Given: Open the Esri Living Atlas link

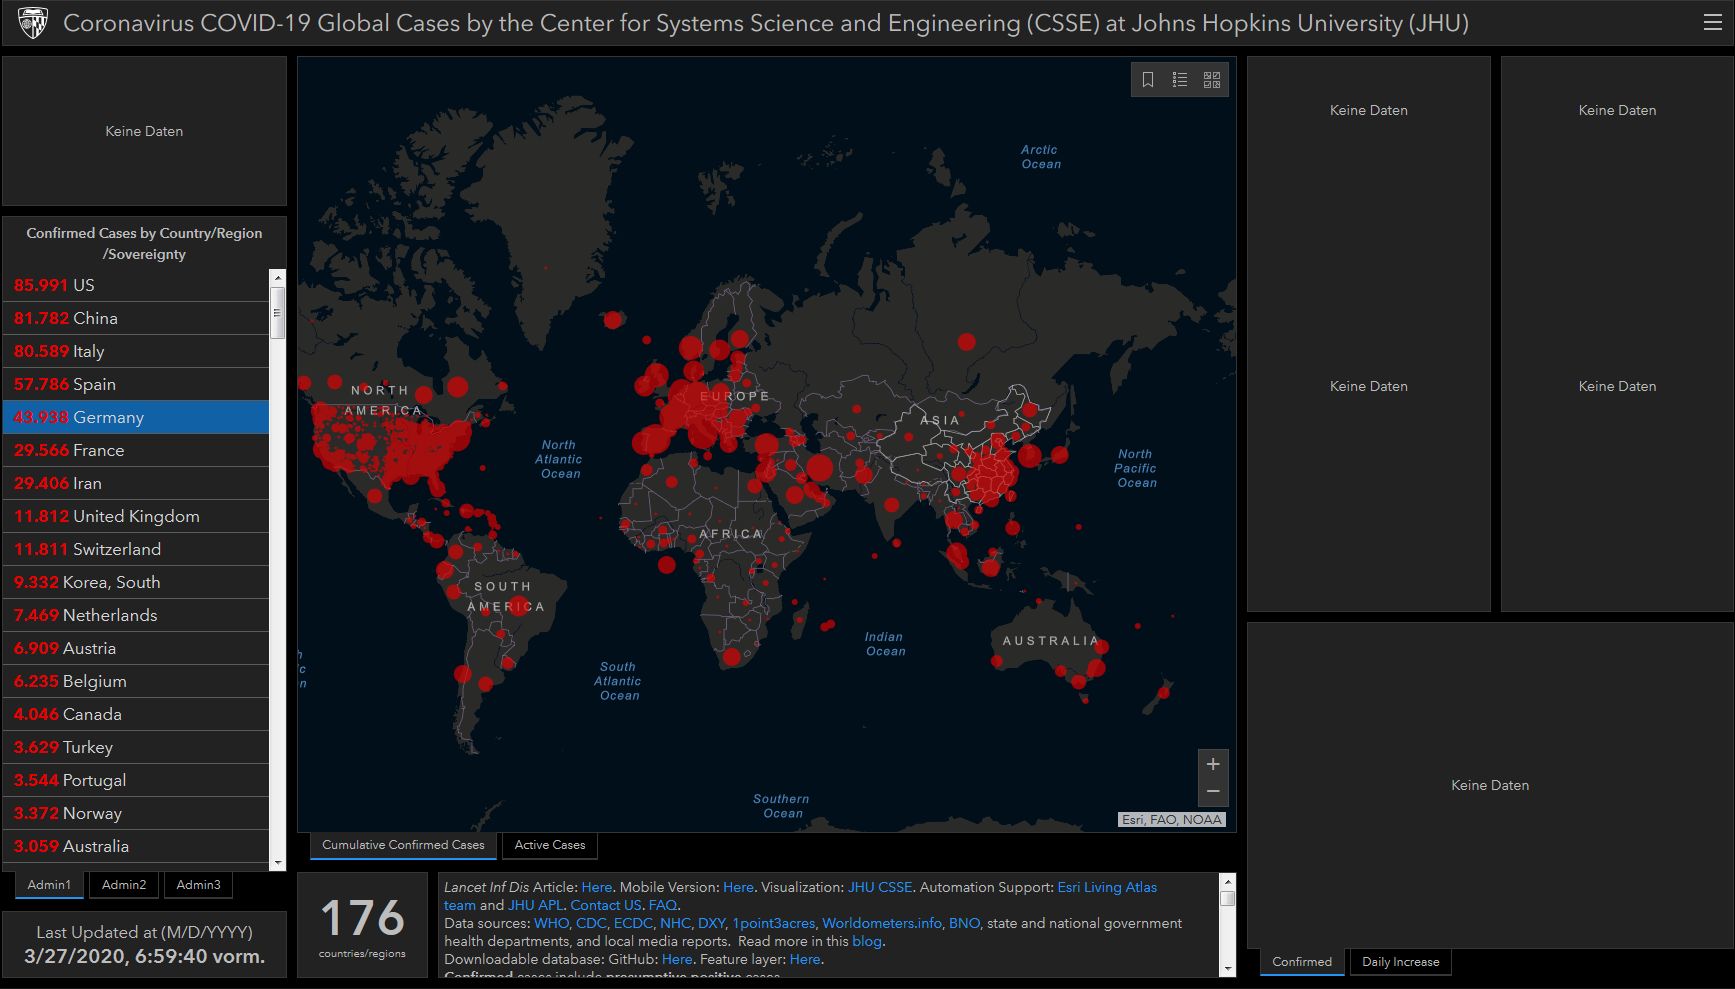Looking at the screenshot, I should 1107,887.
